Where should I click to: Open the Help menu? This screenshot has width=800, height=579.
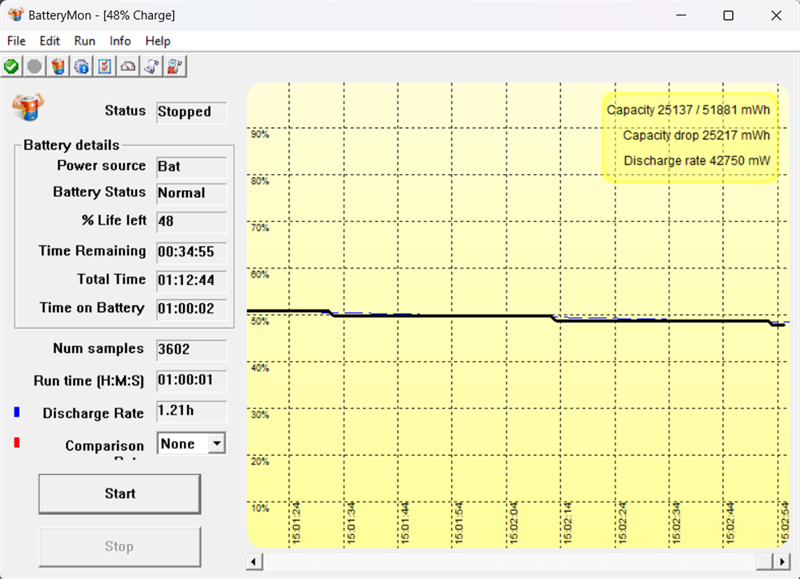click(x=158, y=41)
